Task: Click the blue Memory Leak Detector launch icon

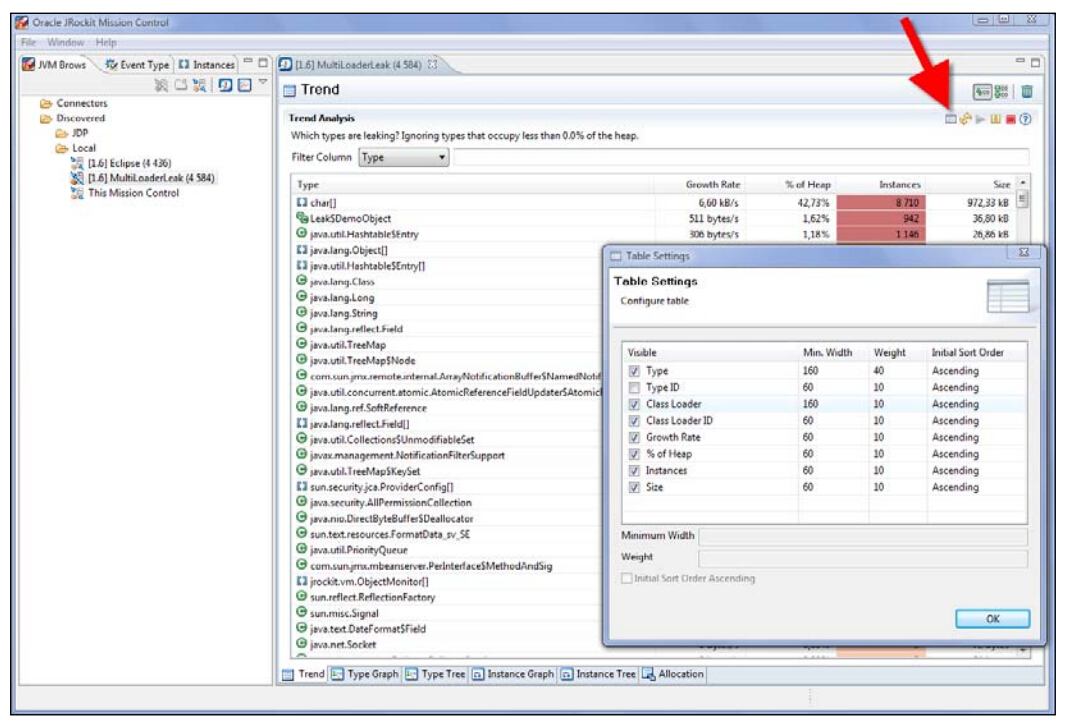Action: tap(225, 85)
